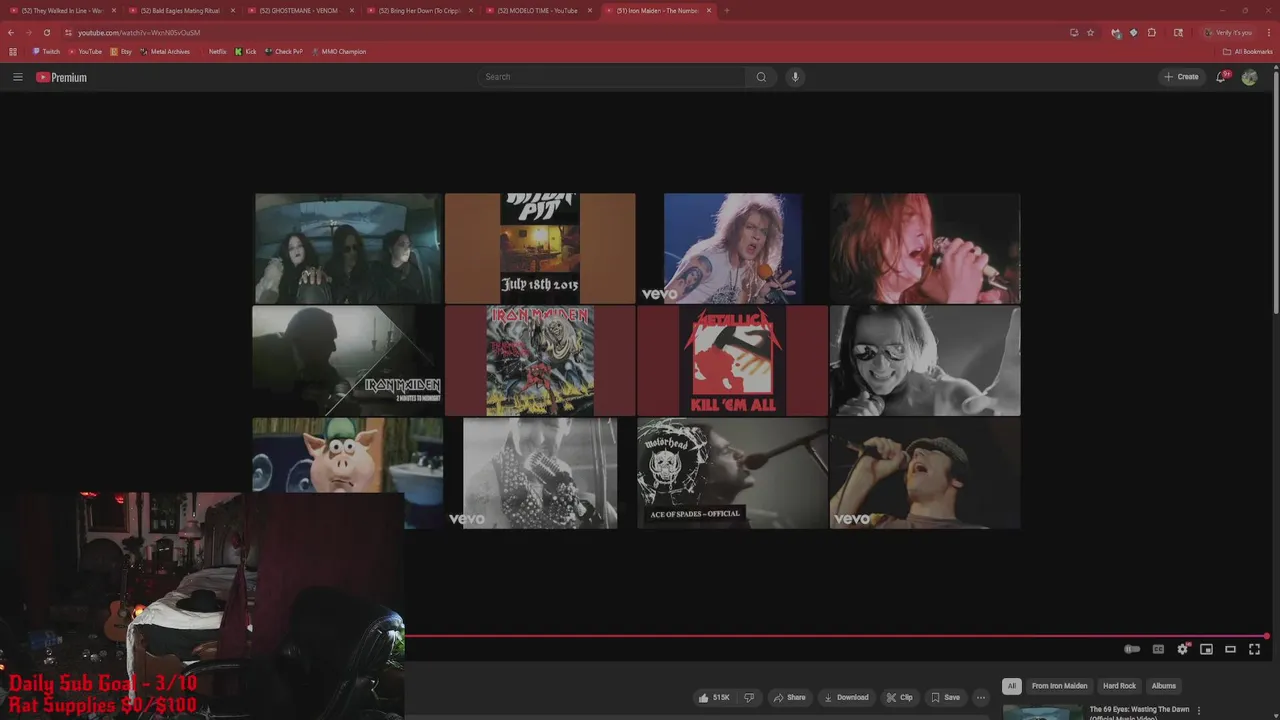Image resolution: width=1280 pixels, height=720 pixels.
Task: Open the Twitch bookmark
Action: (46, 51)
